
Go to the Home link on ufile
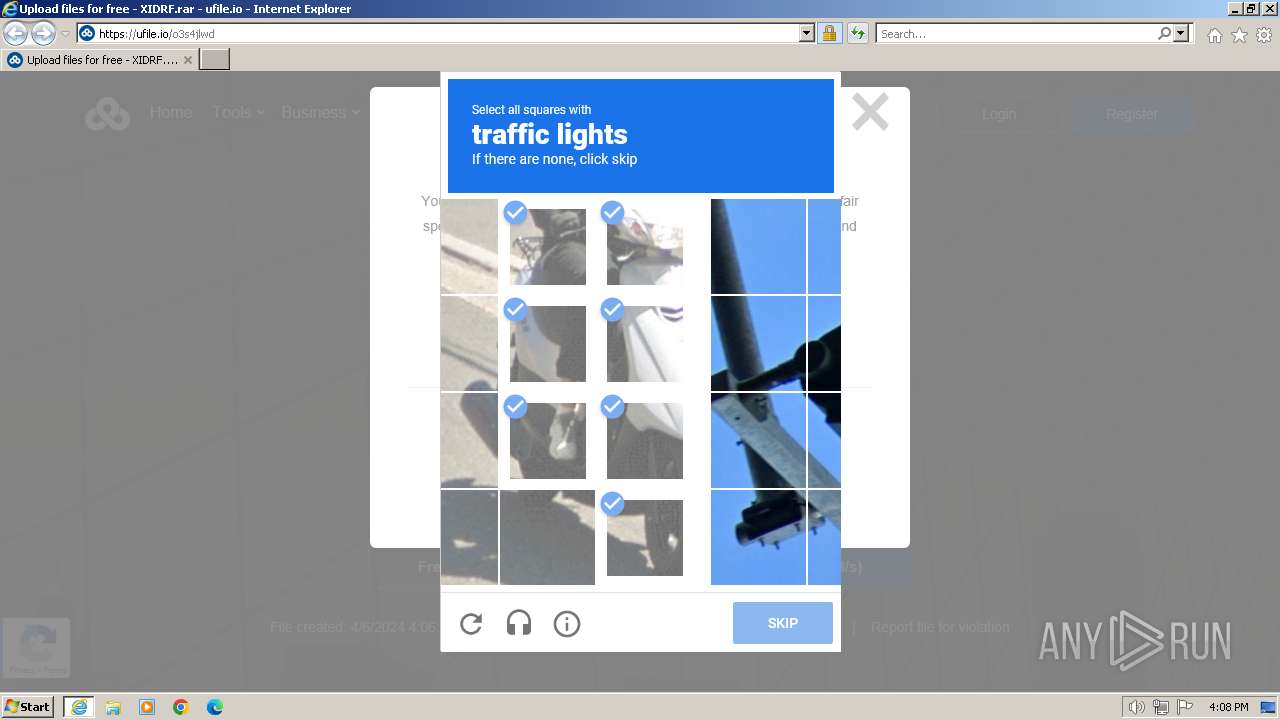click(171, 113)
